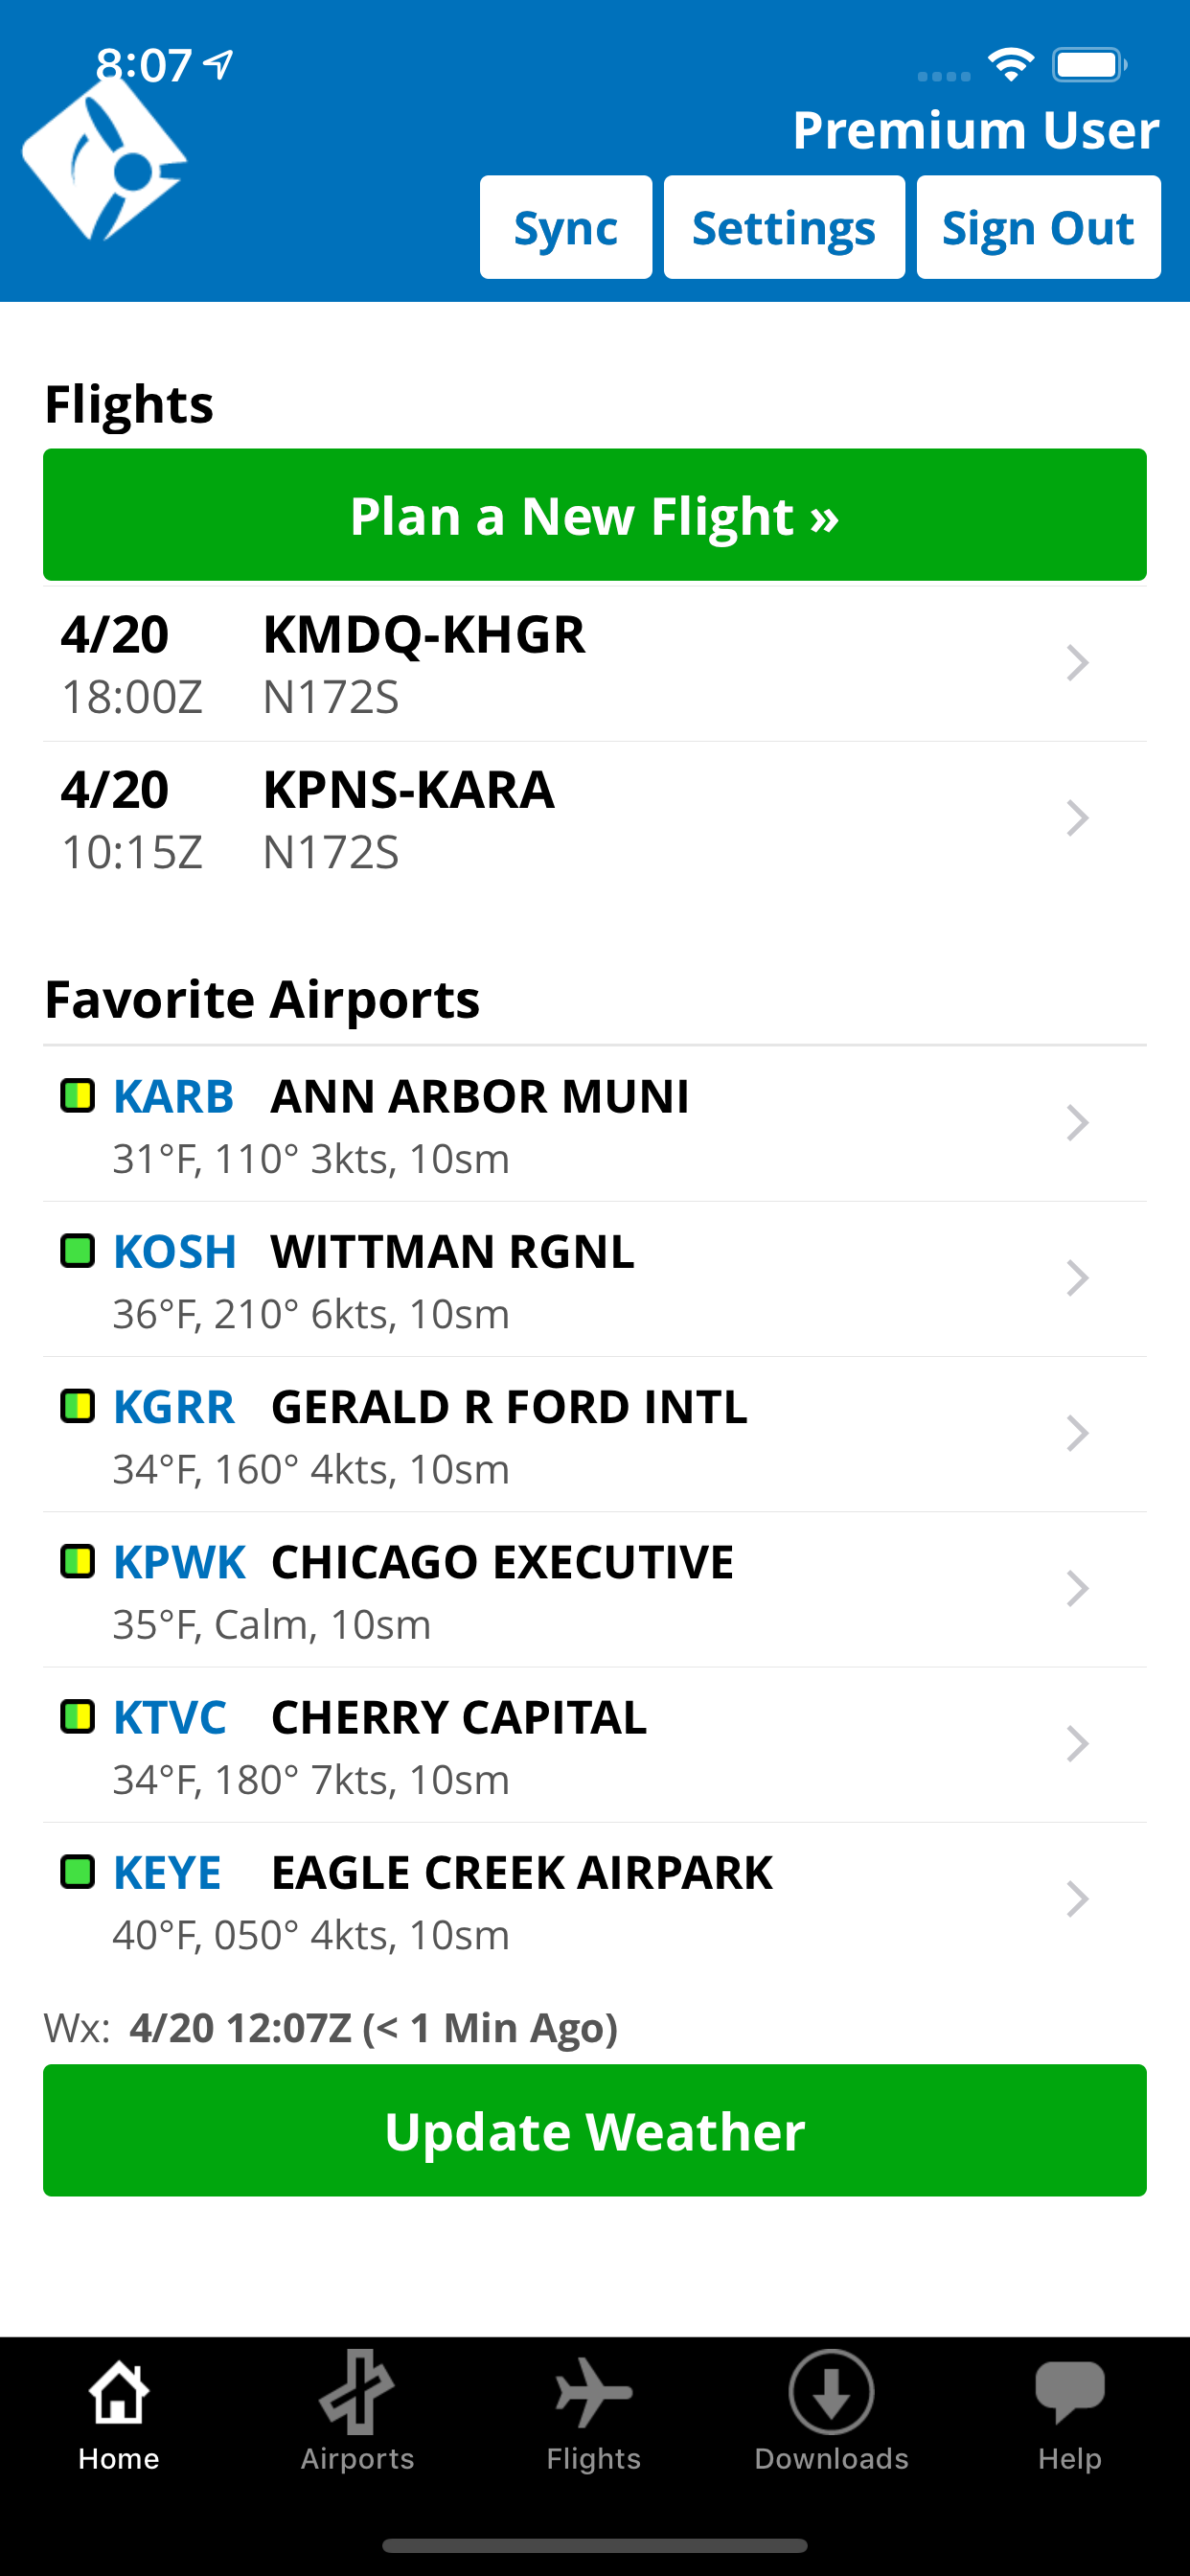Expand the KPNS-KARA flight chevron

[1076, 818]
